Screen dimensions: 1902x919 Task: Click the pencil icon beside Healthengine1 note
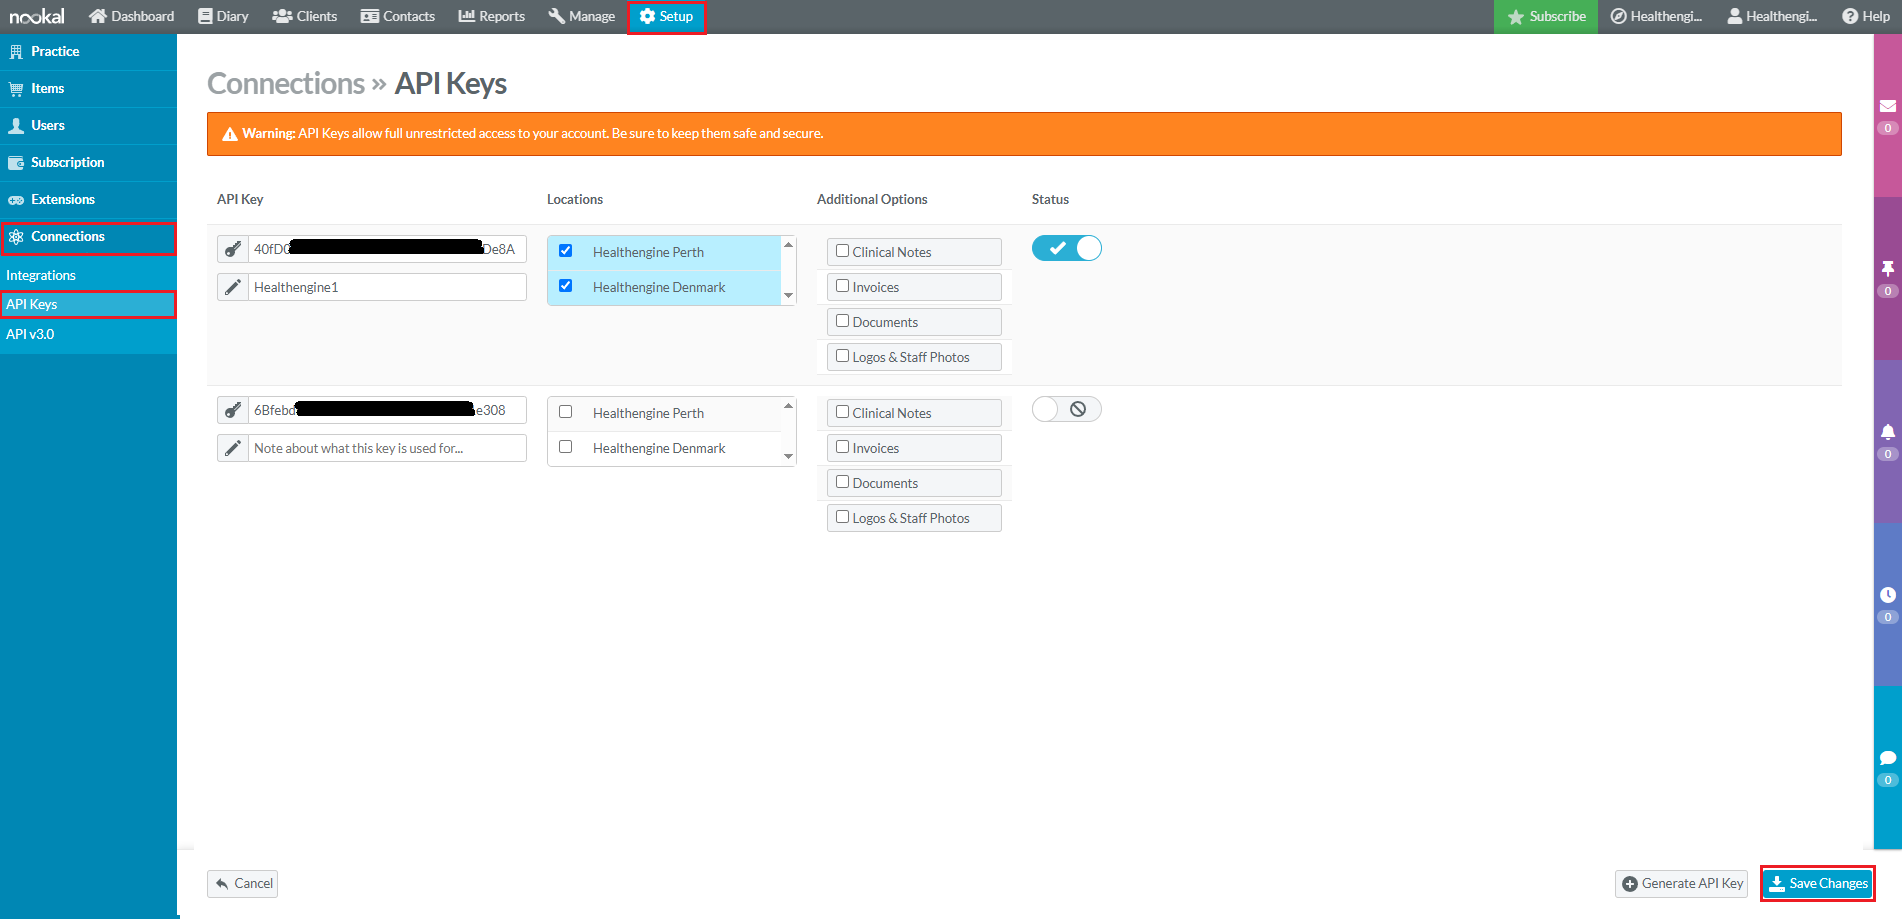(233, 287)
